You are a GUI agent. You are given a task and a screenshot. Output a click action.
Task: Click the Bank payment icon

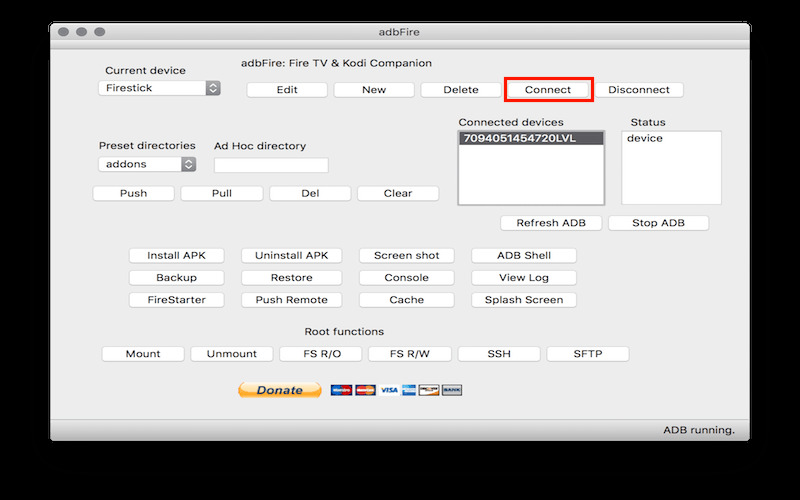(452, 390)
